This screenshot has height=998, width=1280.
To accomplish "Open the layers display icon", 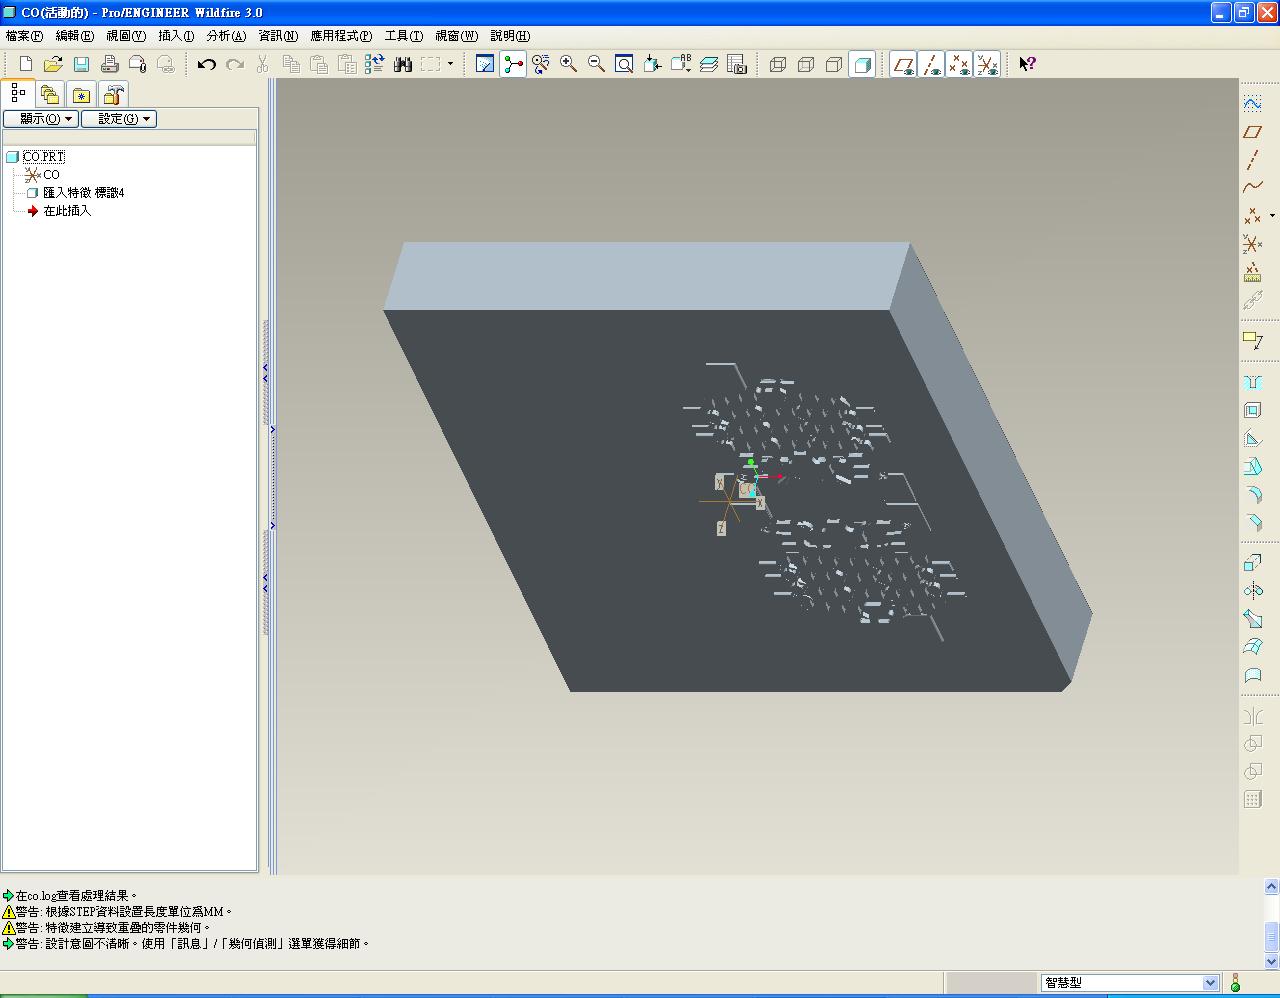I will tap(709, 64).
